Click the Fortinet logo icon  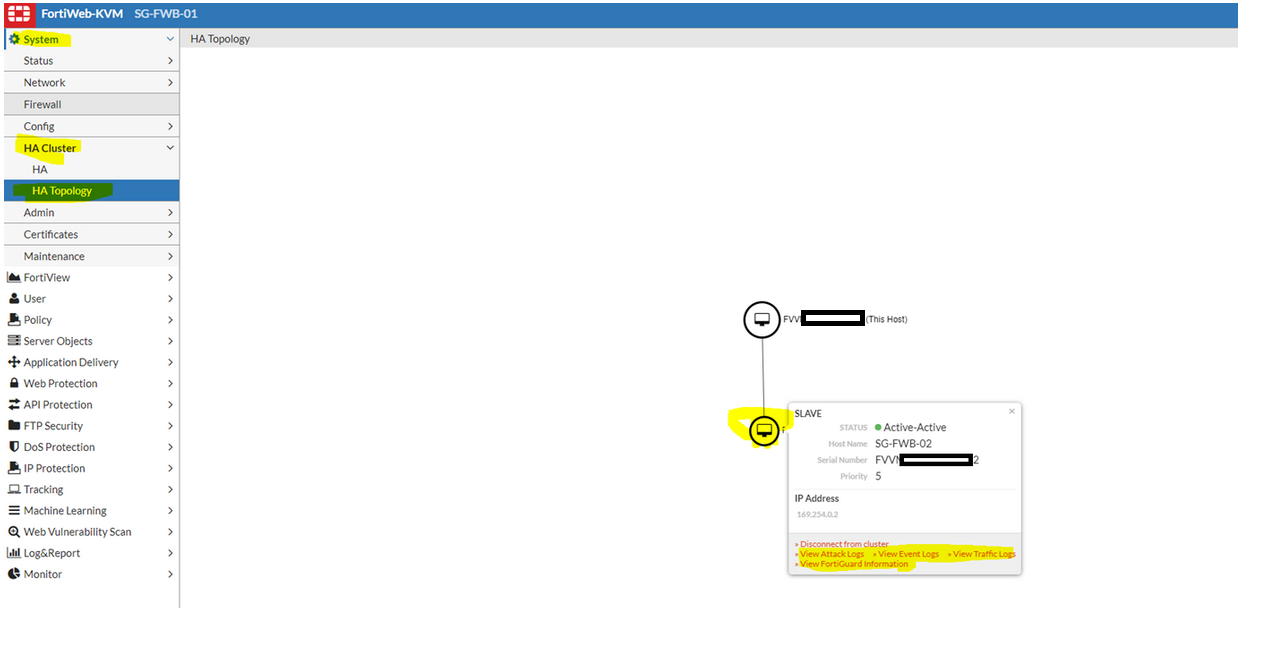[19, 14]
